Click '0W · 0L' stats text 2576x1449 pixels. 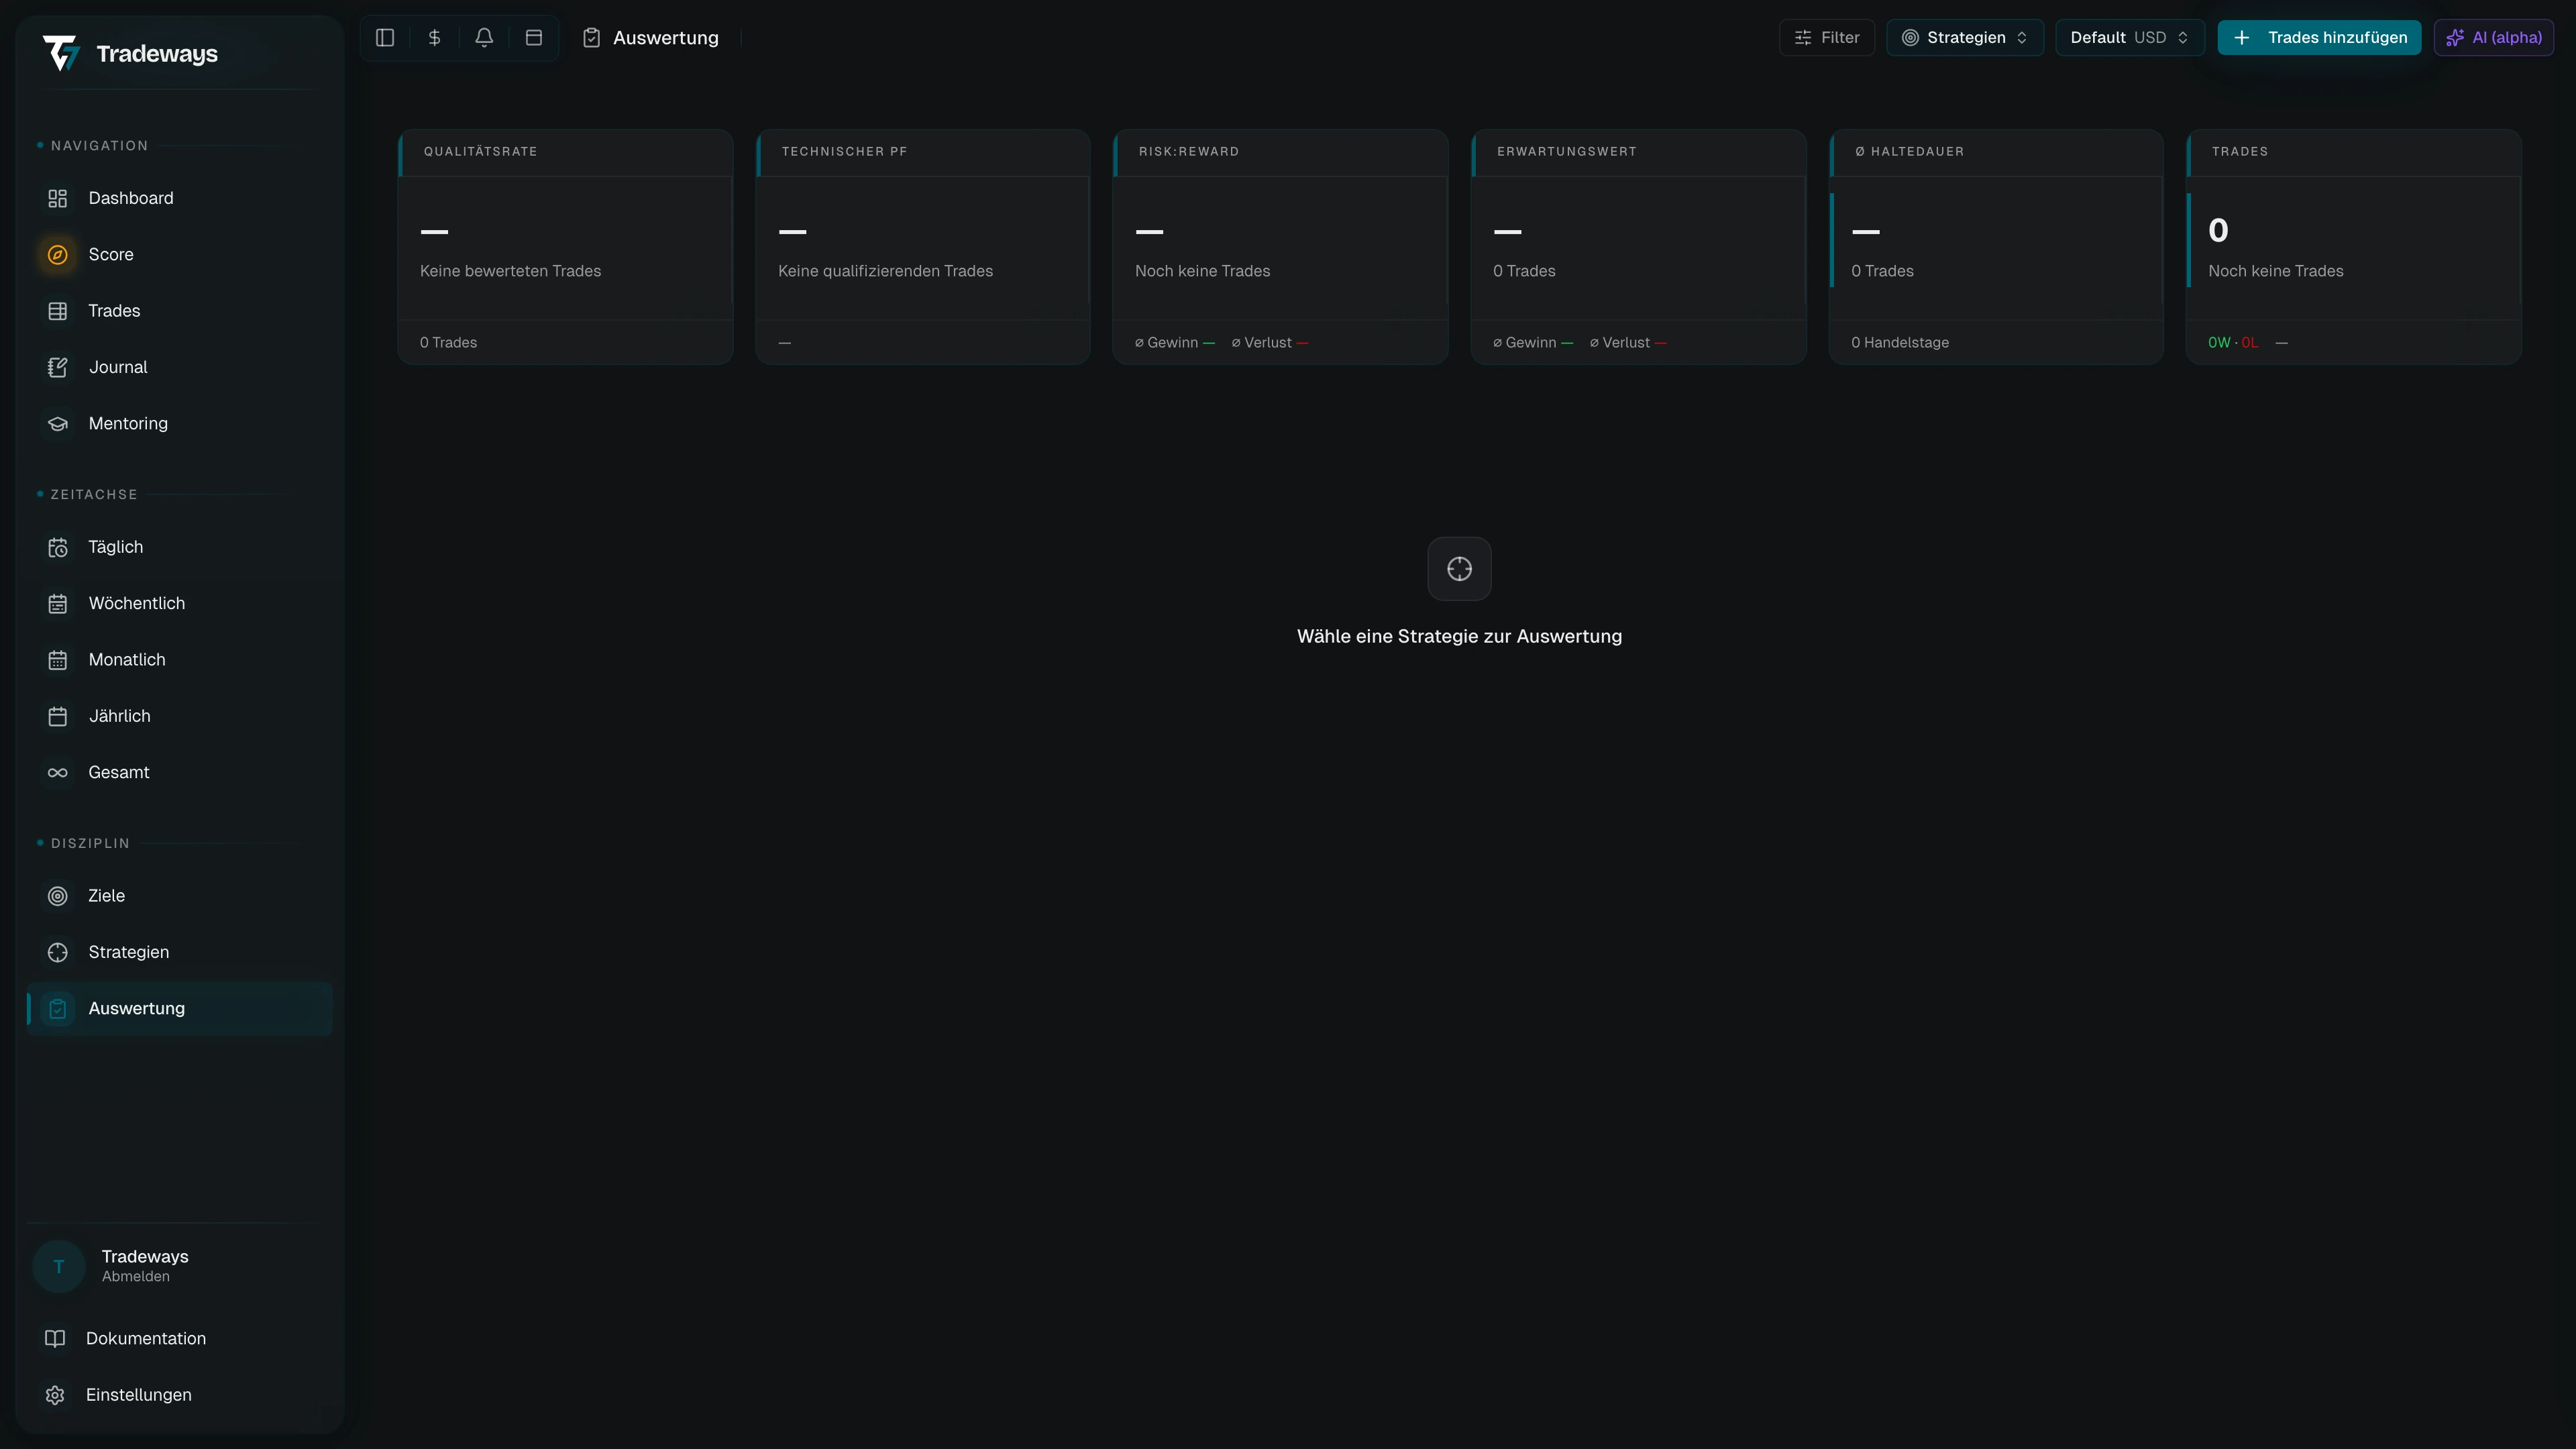tap(2233, 343)
